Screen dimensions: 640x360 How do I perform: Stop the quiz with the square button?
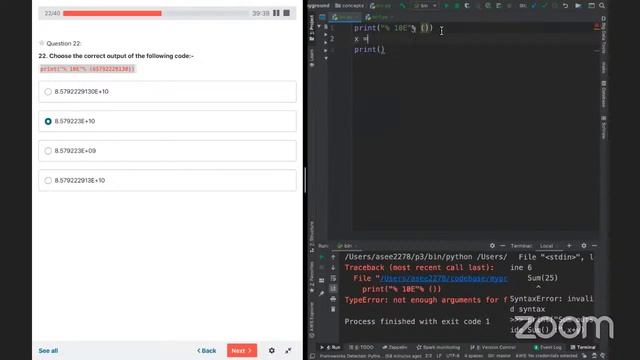(x=287, y=13)
